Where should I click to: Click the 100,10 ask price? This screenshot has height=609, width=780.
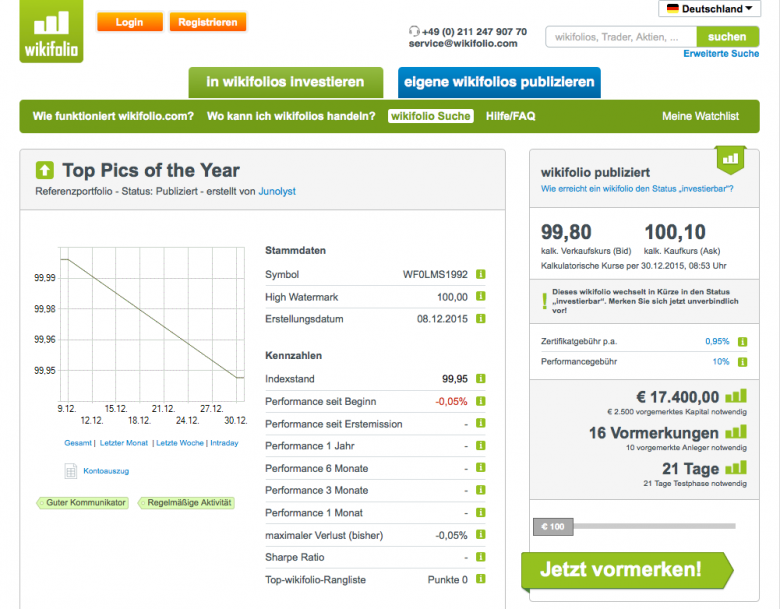point(675,232)
